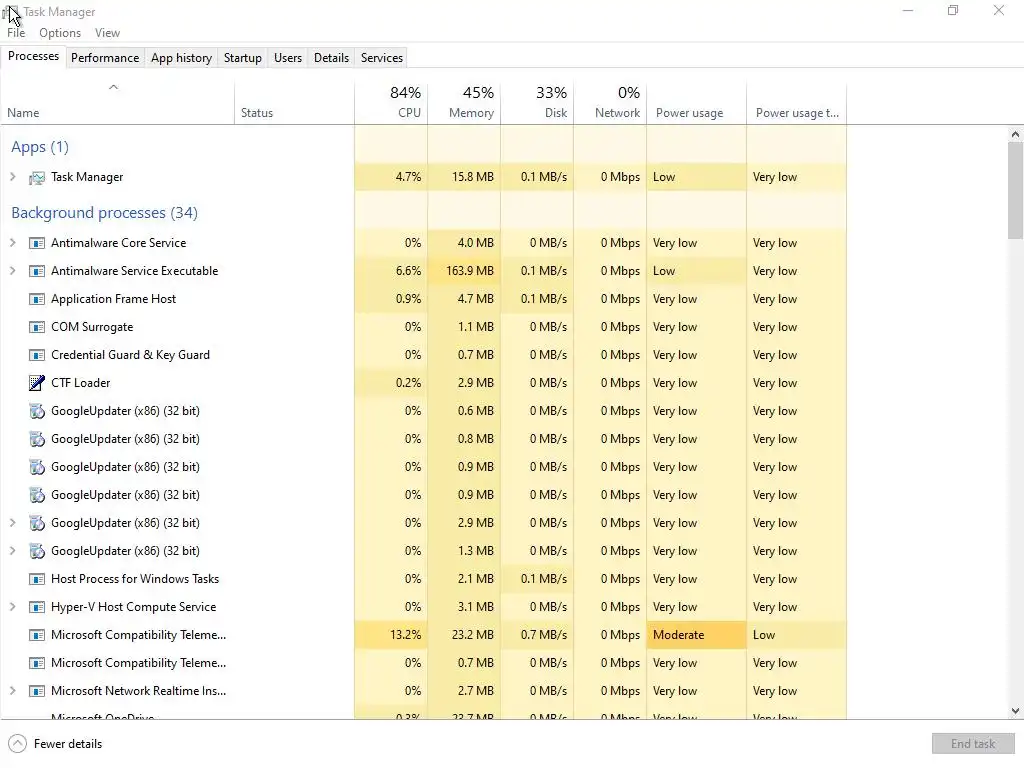The image size is (1024, 768).
Task: Switch to the Startup tab
Action: [243, 57]
